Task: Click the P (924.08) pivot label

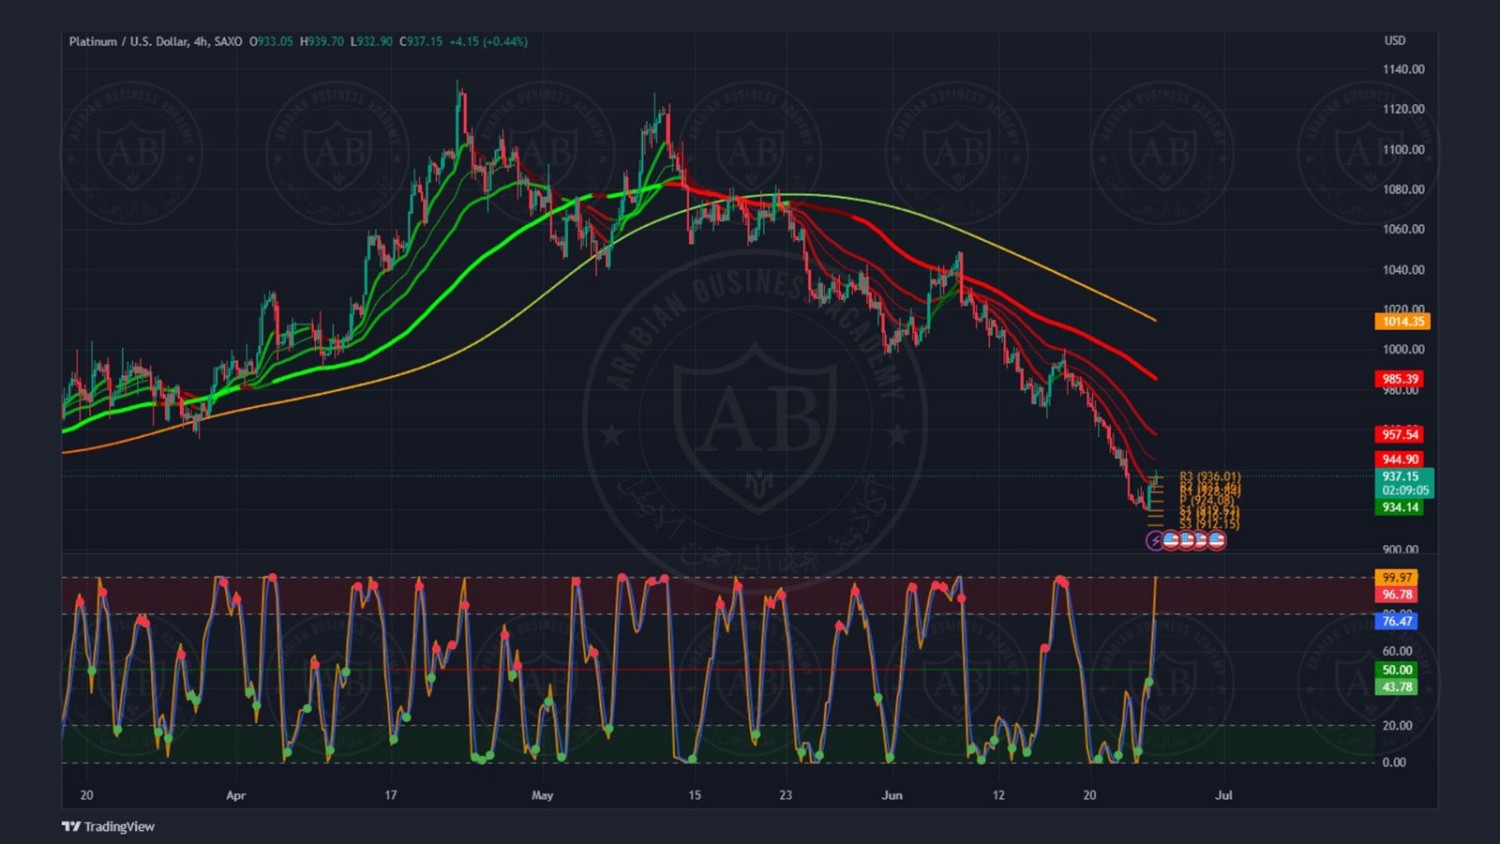Action: pyautogui.click(x=1207, y=499)
